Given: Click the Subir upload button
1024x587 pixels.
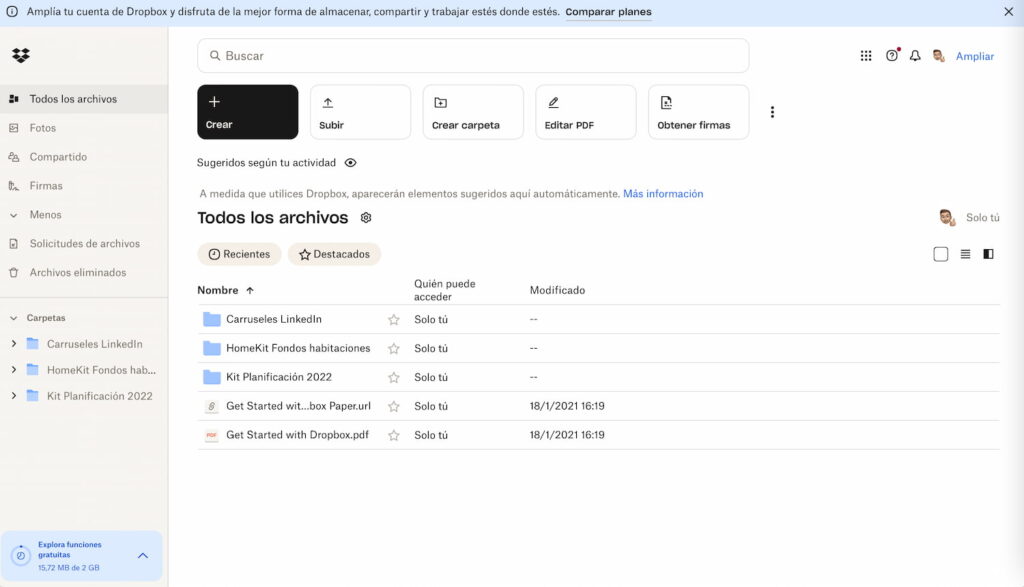Looking at the screenshot, I should coord(360,112).
